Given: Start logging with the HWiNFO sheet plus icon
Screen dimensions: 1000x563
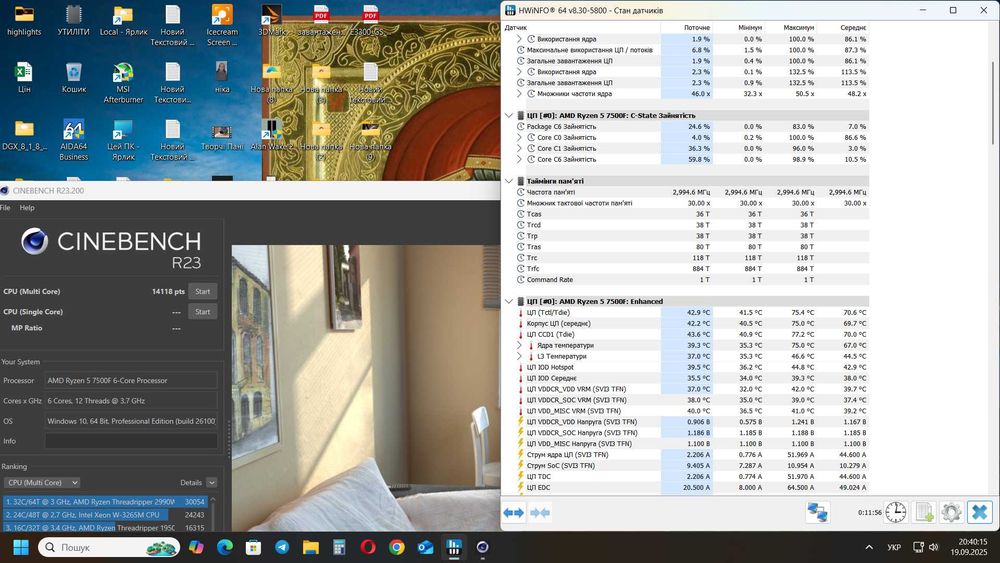Looking at the screenshot, I should (923, 513).
